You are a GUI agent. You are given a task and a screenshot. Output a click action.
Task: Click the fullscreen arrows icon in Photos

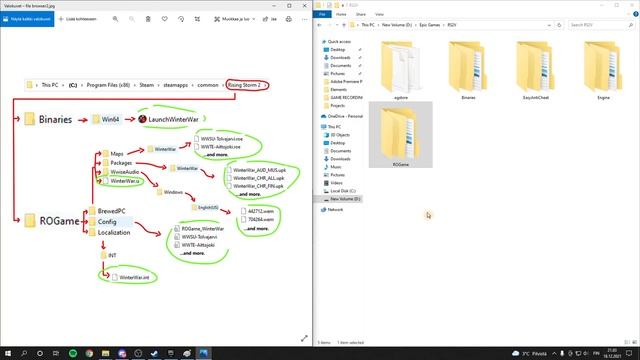(304, 338)
